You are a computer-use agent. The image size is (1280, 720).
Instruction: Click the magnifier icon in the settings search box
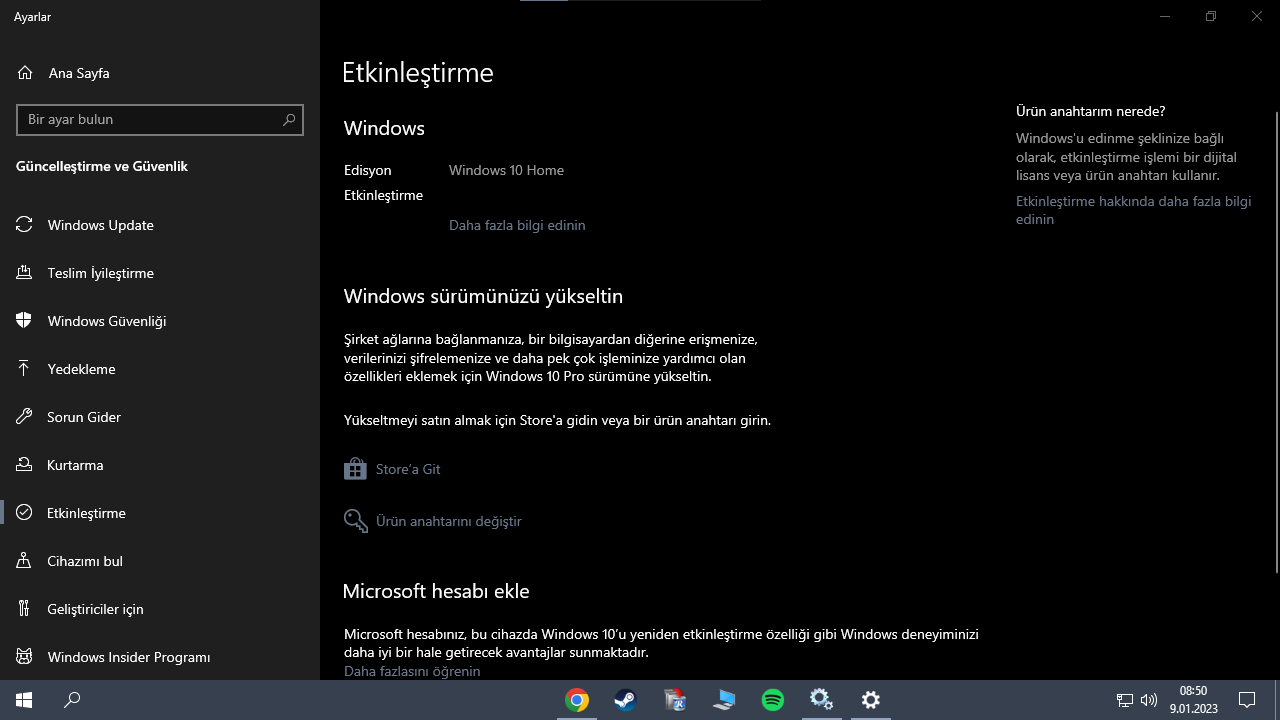pos(289,119)
